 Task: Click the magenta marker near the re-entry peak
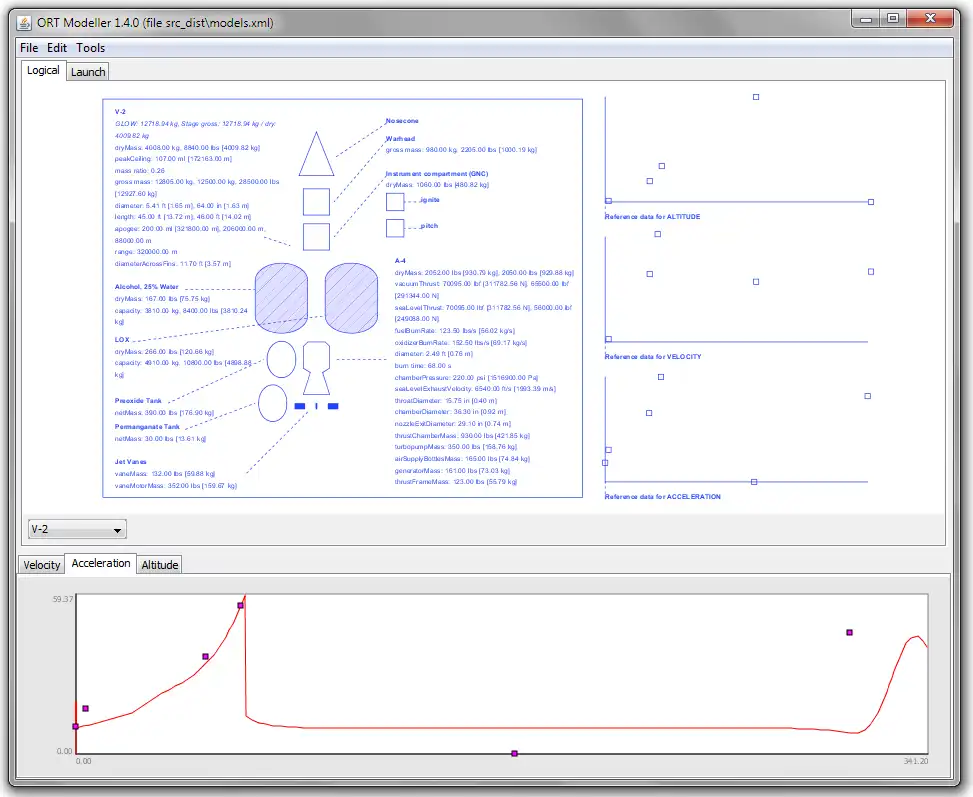pyautogui.click(x=850, y=633)
